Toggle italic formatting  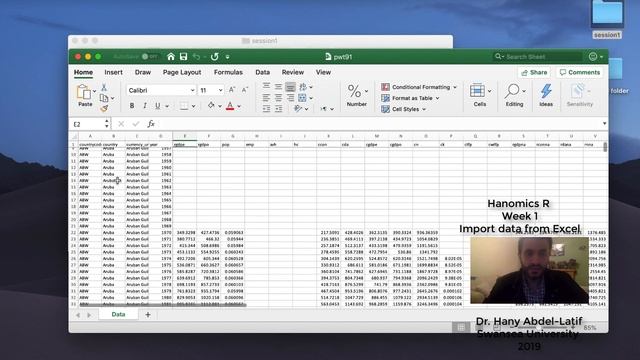point(144,106)
